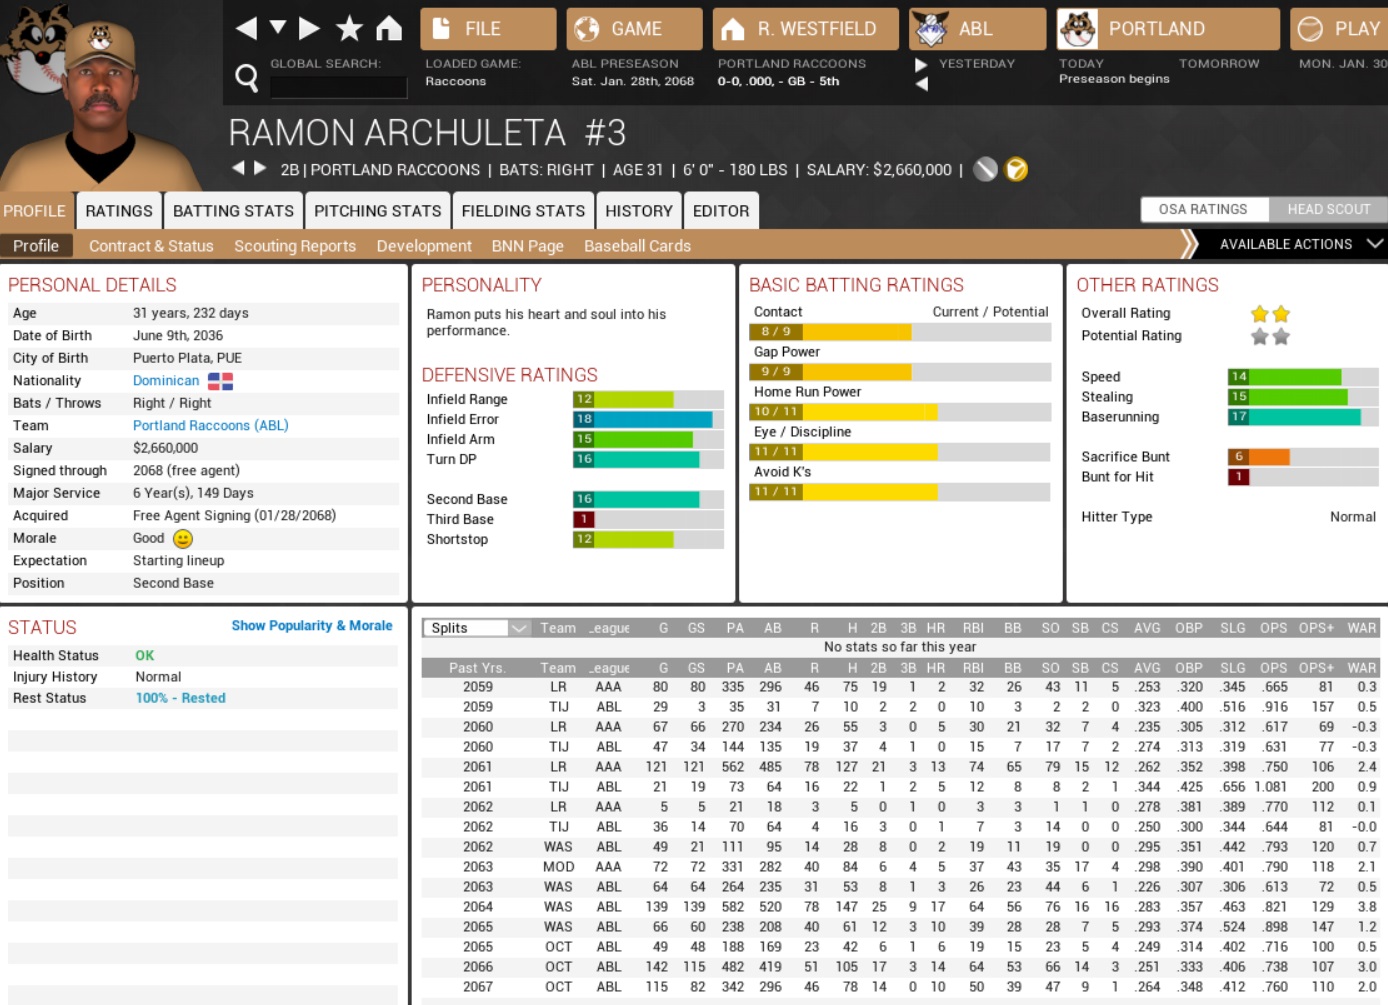Click the gray round icon after the salary
This screenshot has width=1388, height=1005.
click(986, 169)
